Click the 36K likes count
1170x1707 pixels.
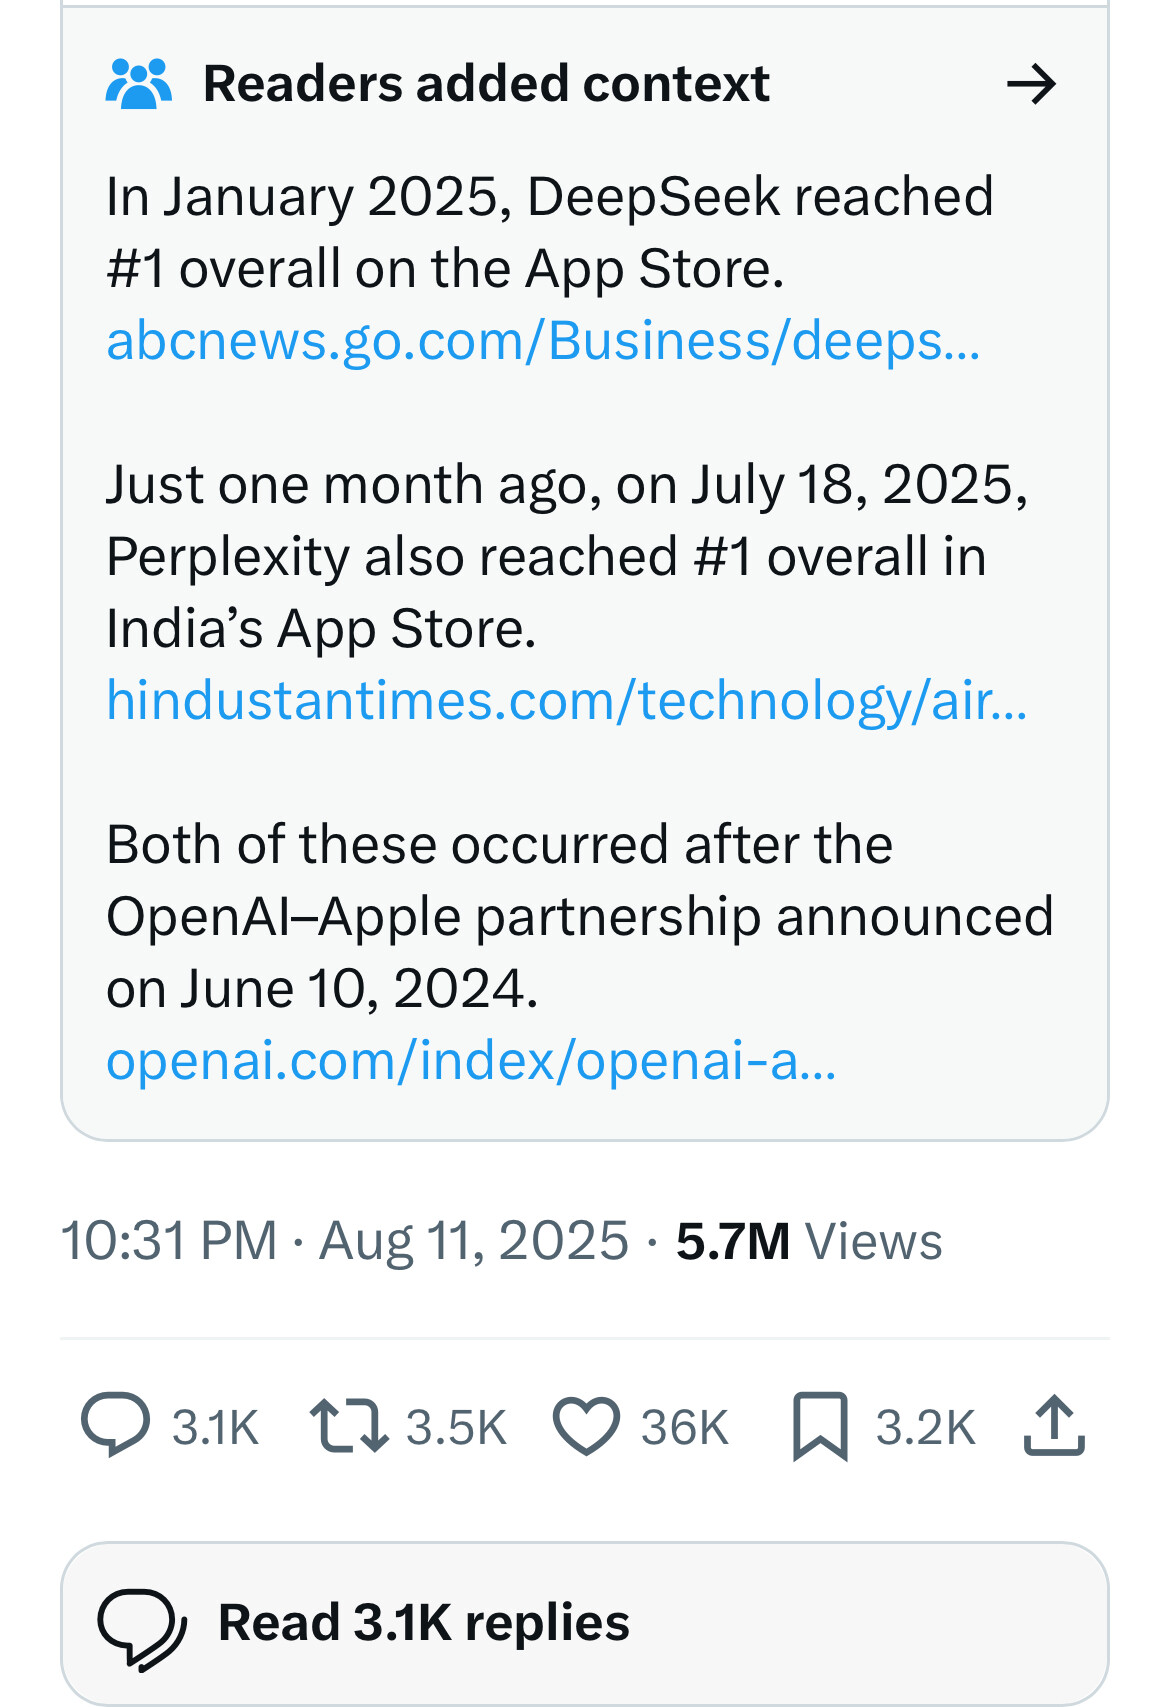pos(684,1427)
